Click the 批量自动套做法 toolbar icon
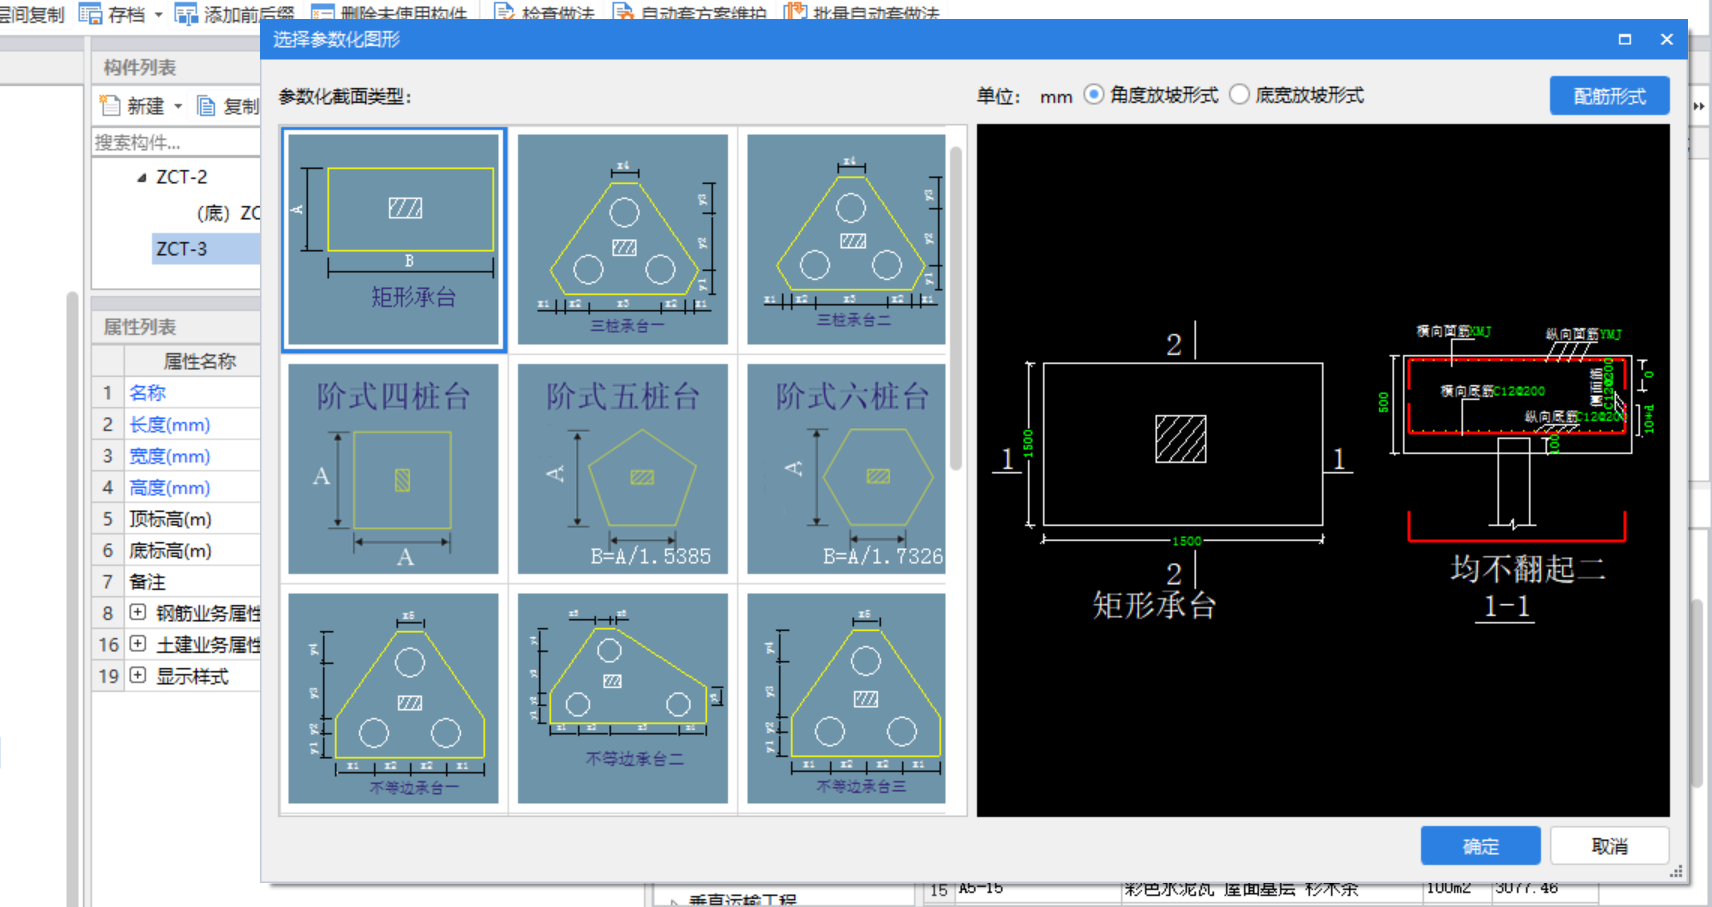 point(795,14)
